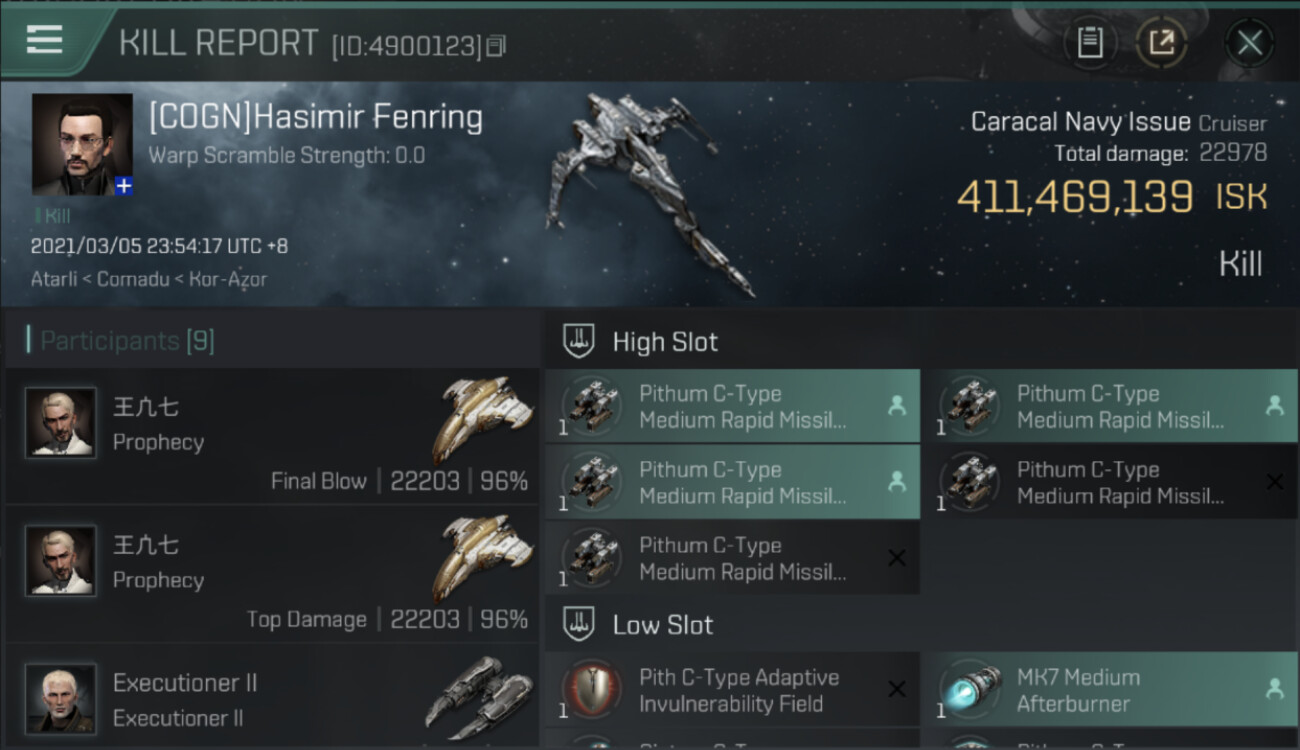This screenshot has height=750, width=1300.
Task: Copy the kill report ID
Action: click(x=496, y=46)
